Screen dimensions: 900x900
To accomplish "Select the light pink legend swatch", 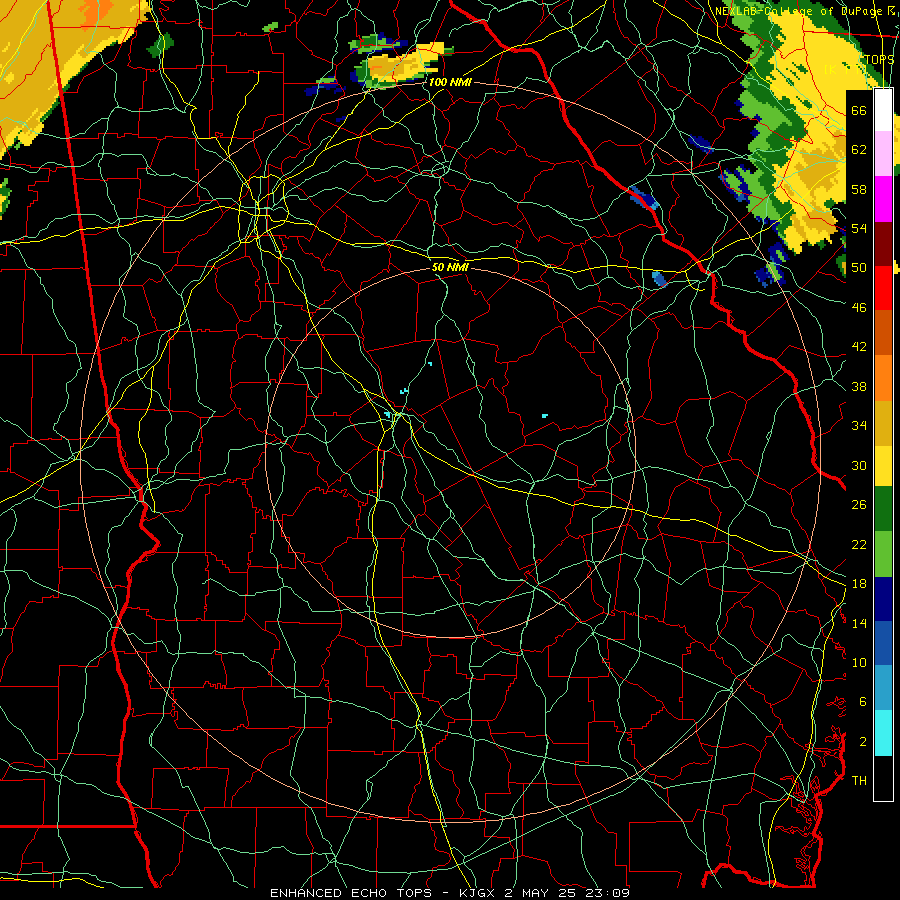I will pos(883,153).
